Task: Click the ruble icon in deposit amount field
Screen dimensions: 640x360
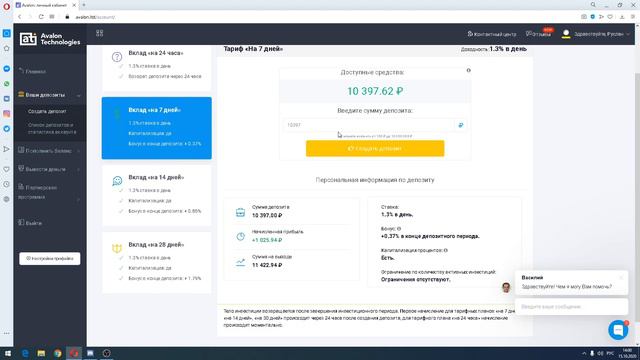Action: (x=461, y=125)
